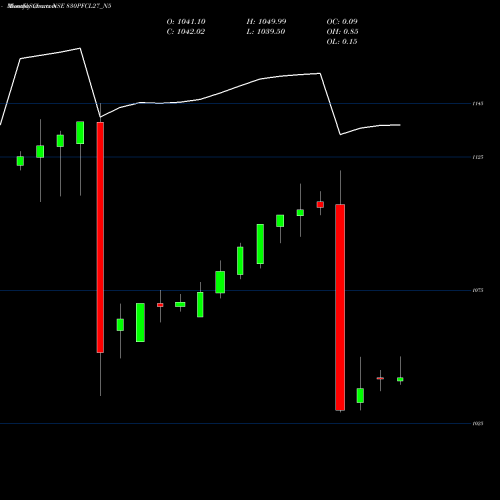Click the chart title ending in 830PFCL27_N5
Viewport: 500px width, 500px height.
(x=59, y=6)
